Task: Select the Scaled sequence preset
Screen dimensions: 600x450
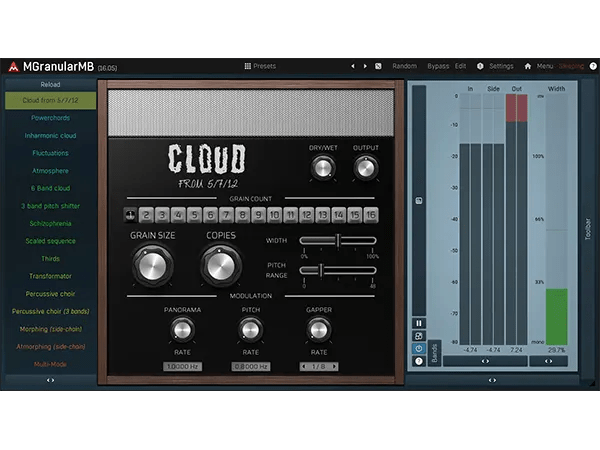Action: tap(51, 241)
